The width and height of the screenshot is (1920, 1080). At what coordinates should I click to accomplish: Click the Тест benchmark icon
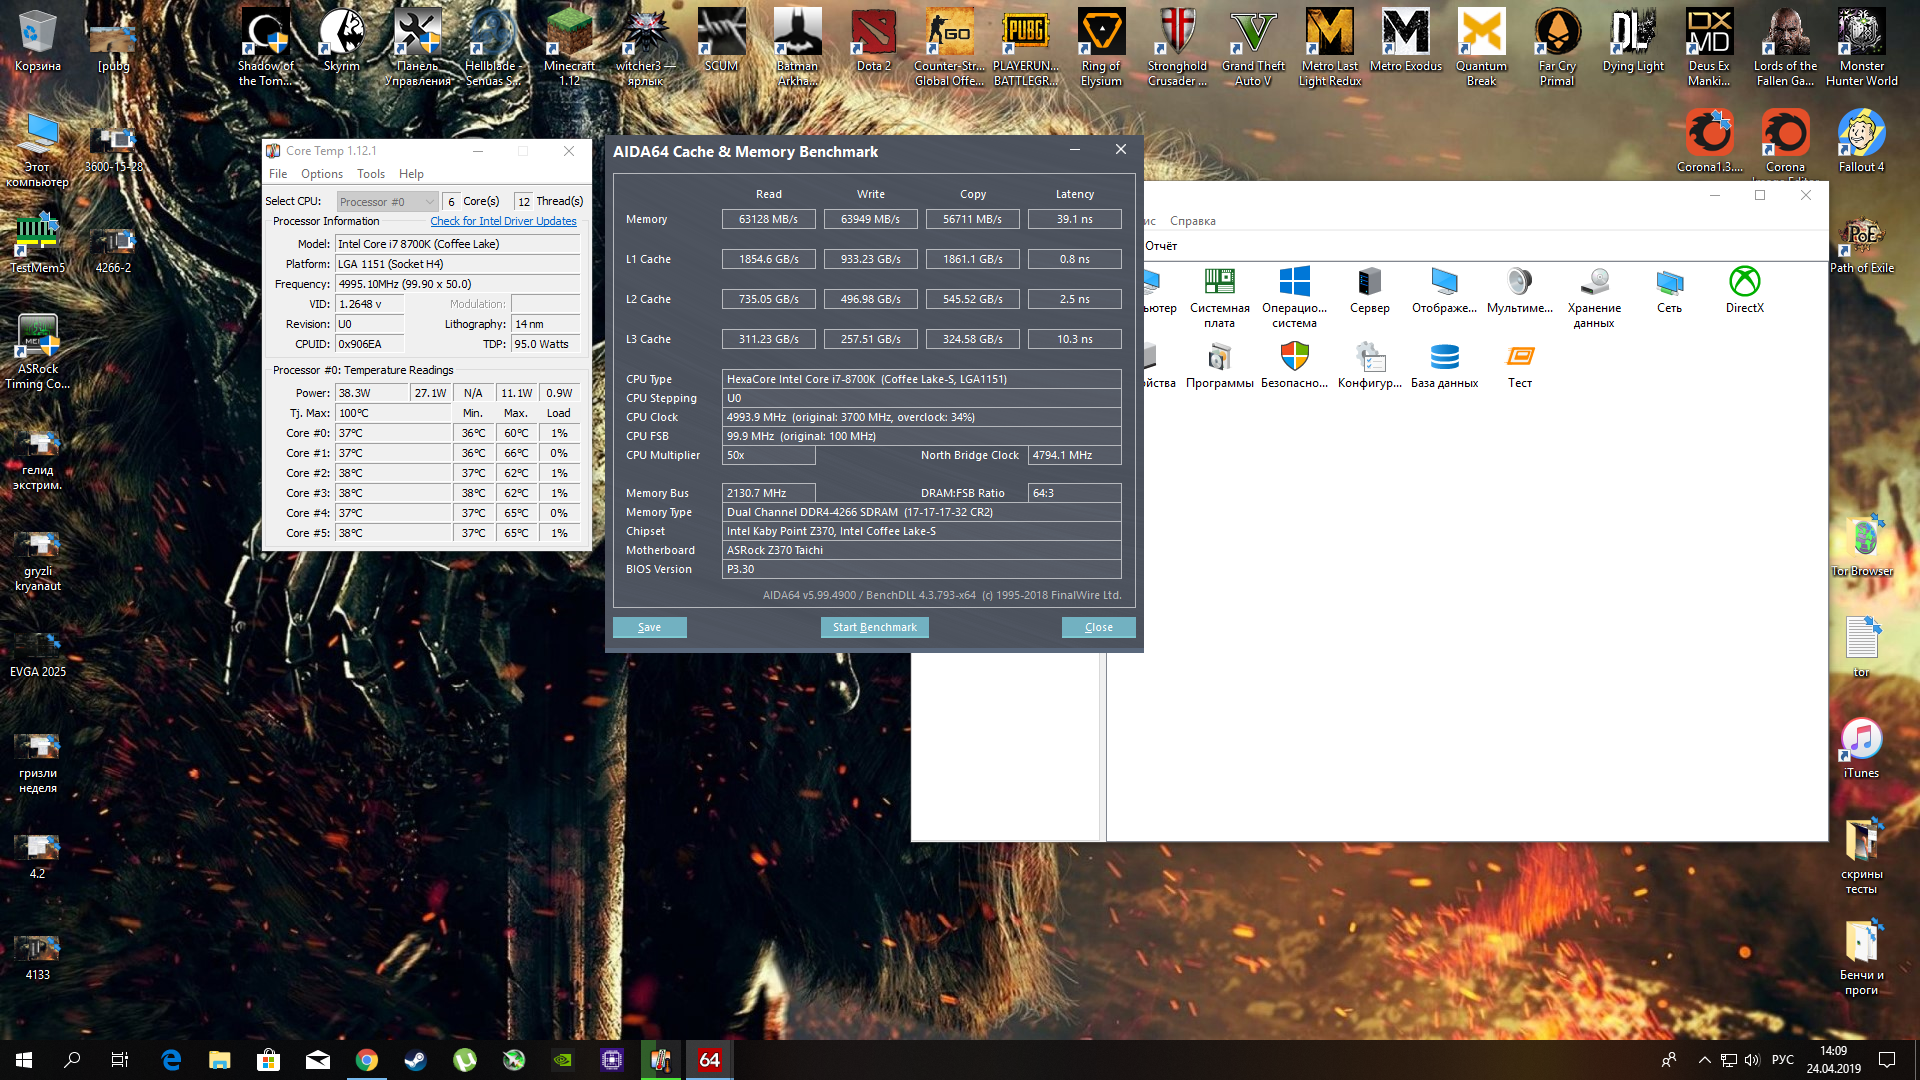click(1519, 357)
